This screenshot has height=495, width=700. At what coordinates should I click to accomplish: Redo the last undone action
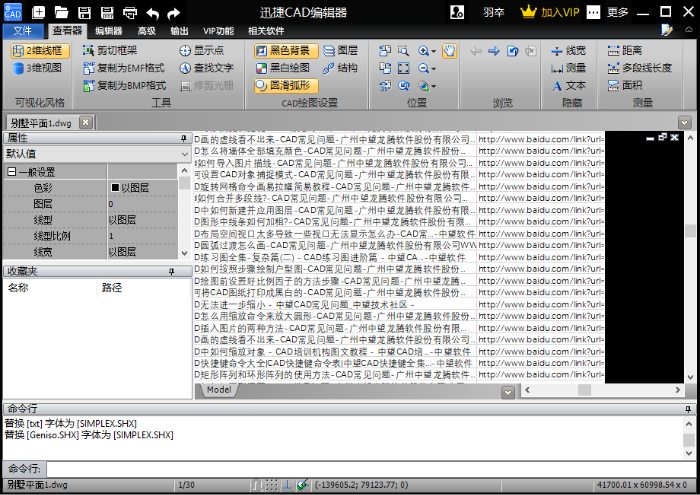(173, 13)
